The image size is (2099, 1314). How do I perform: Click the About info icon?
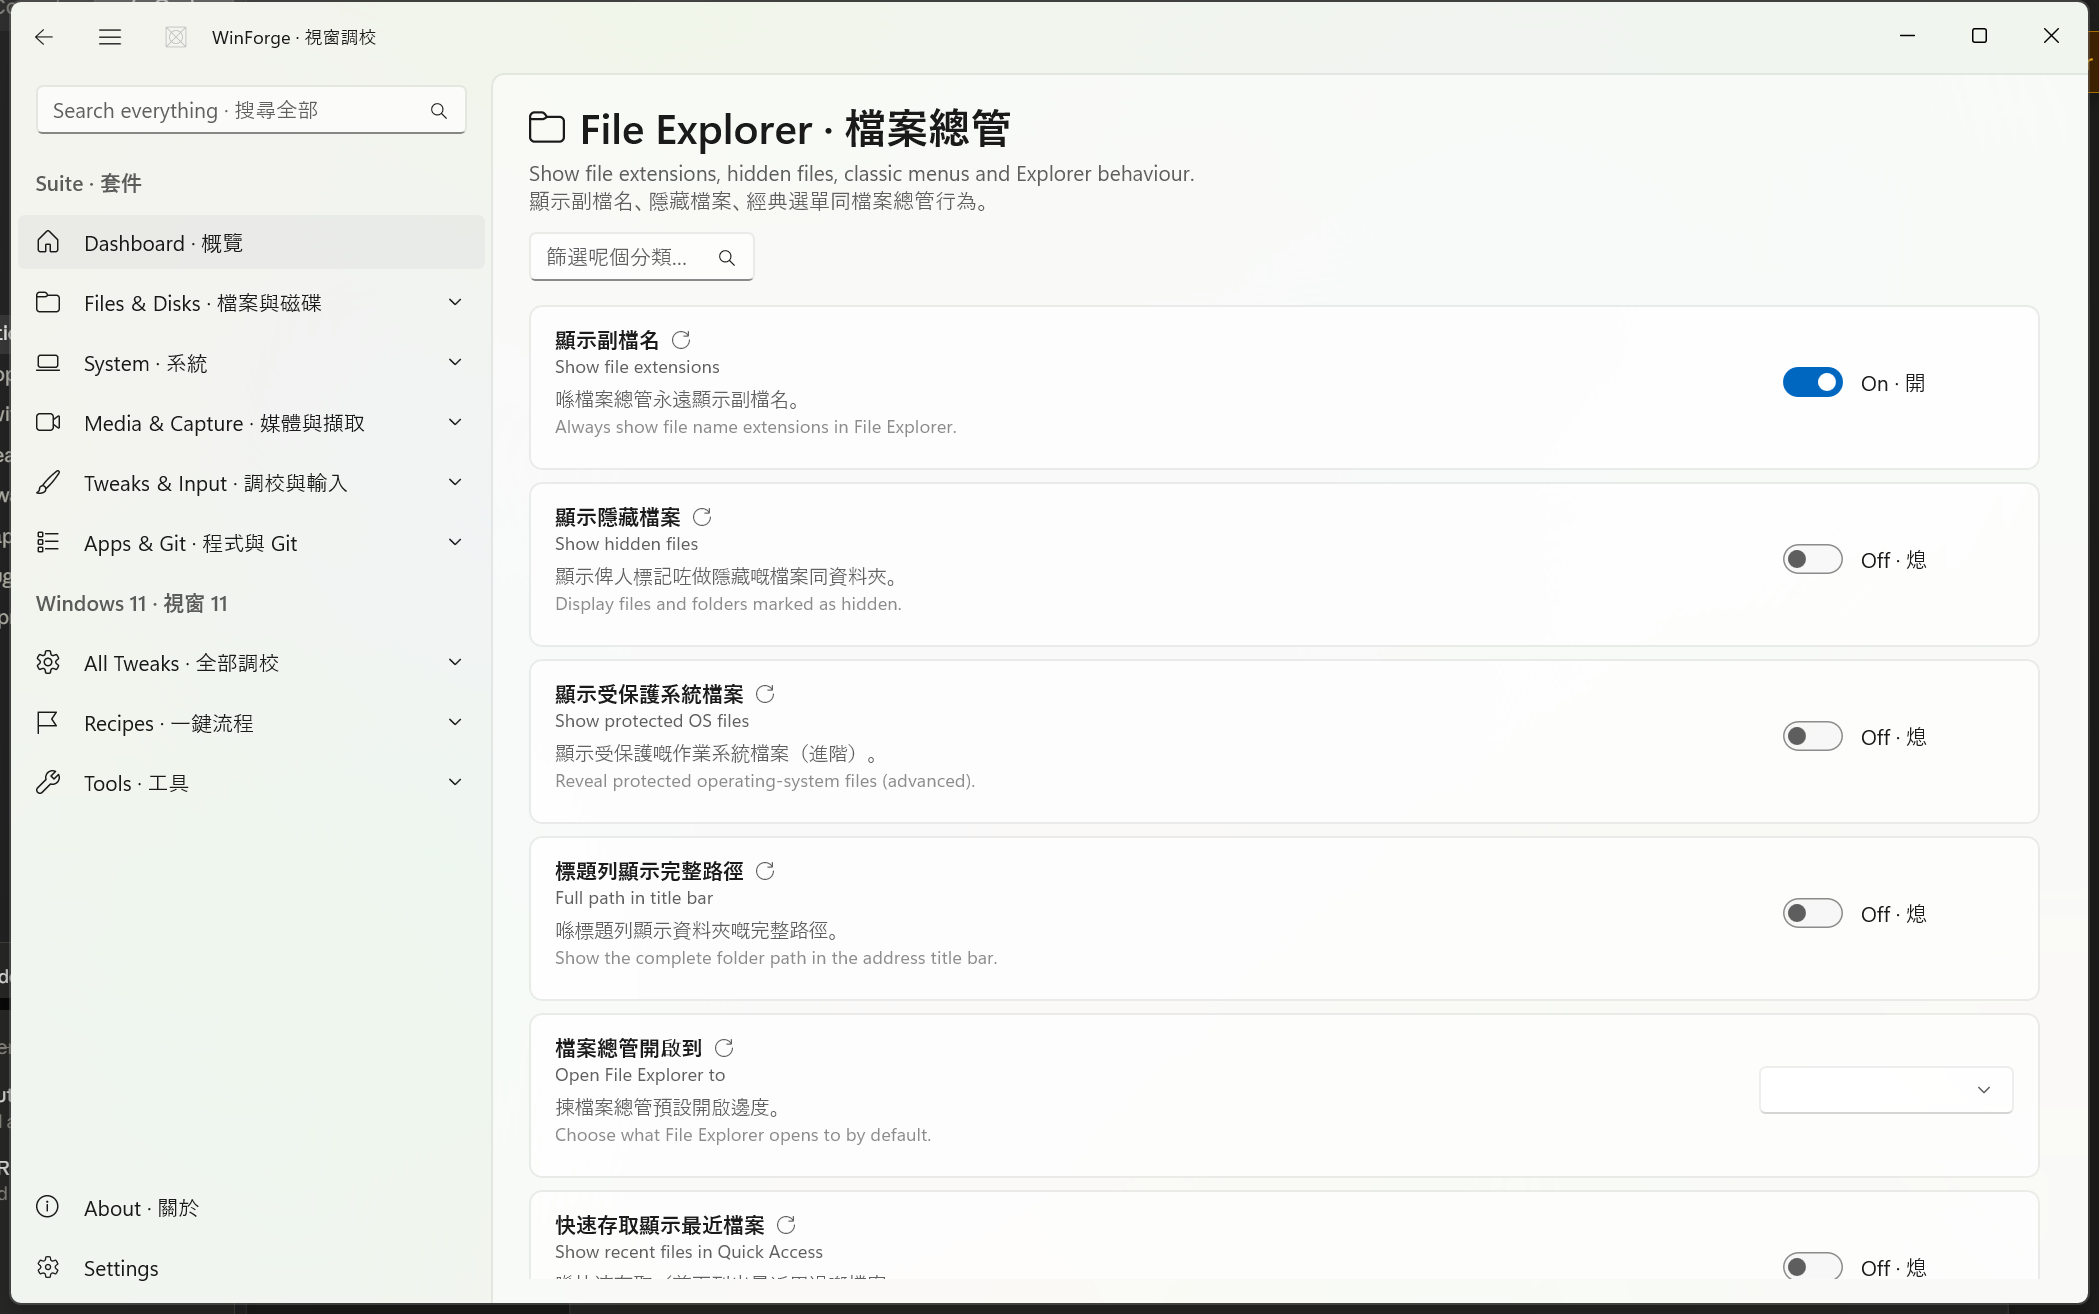pos(48,1207)
